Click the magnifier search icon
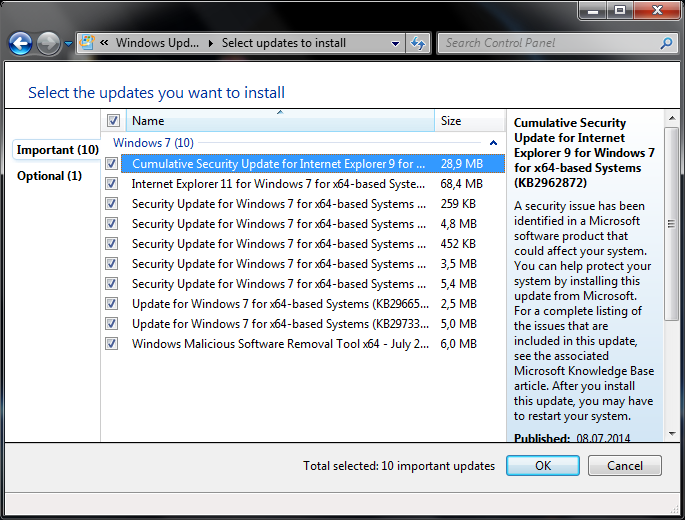 pos(666,43)
